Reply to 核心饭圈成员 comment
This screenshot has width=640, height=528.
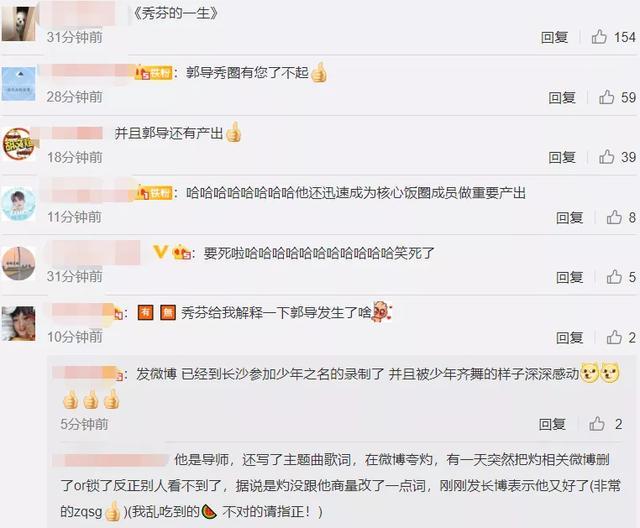point(569,217)
